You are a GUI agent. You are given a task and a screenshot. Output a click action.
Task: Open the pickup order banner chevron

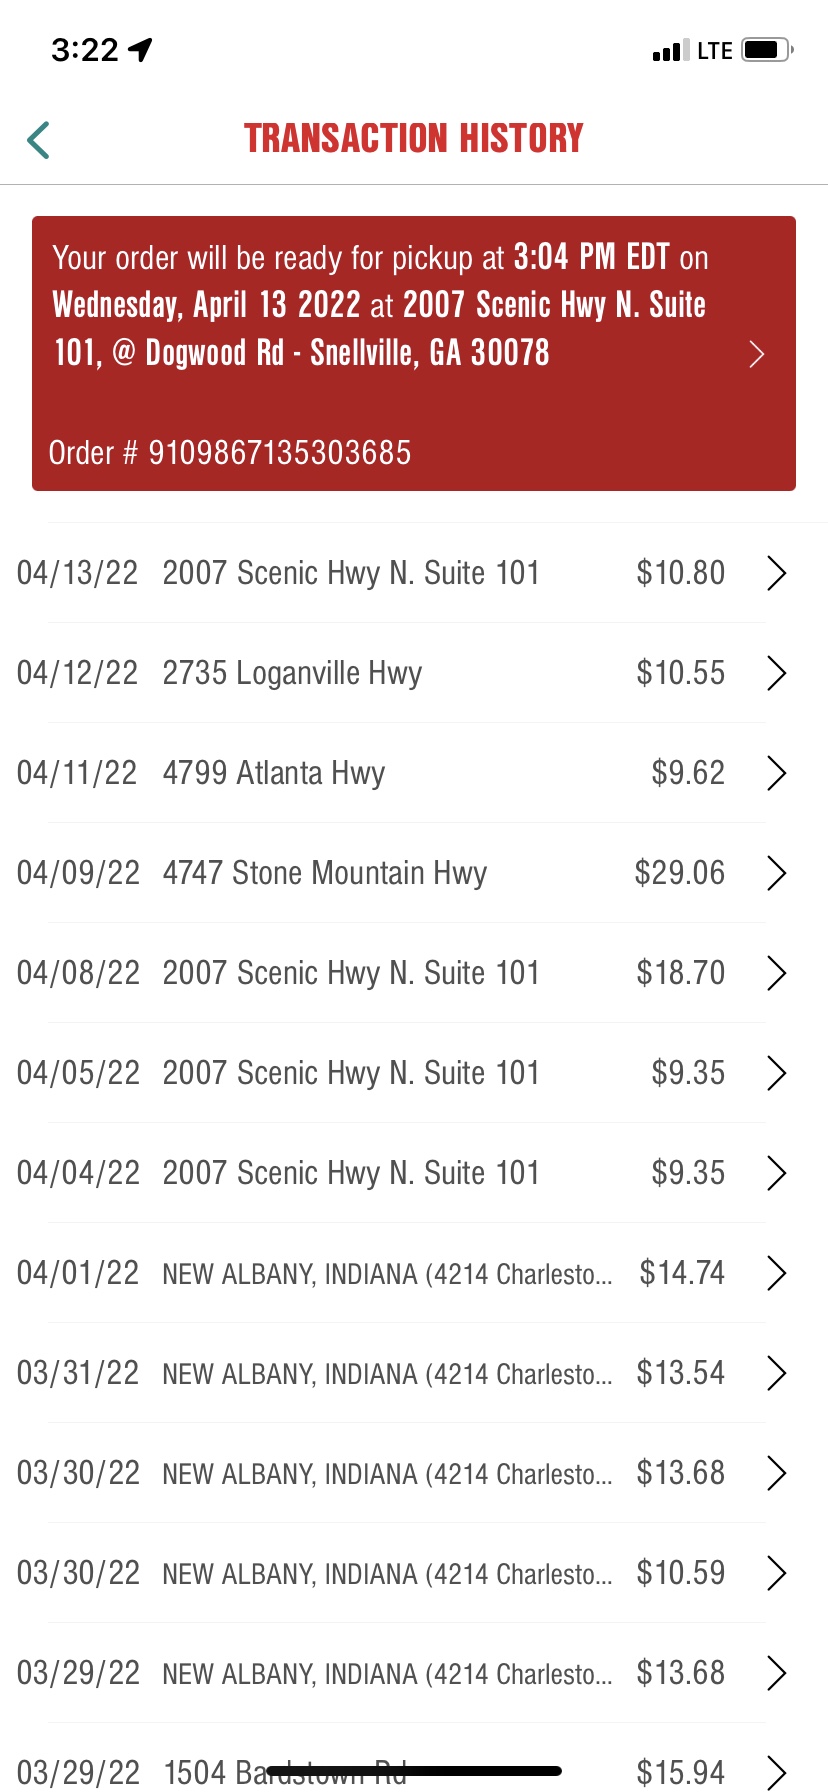pos(757,354)
